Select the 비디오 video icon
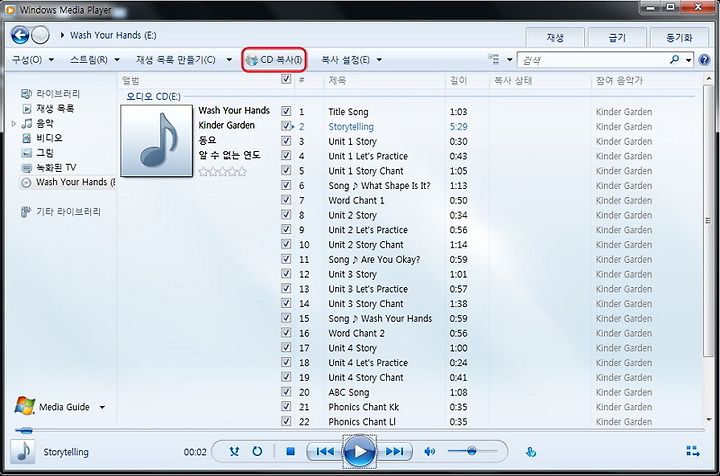Image resolution: width=720 pixels, height=476 pixels. click(27, 138)
